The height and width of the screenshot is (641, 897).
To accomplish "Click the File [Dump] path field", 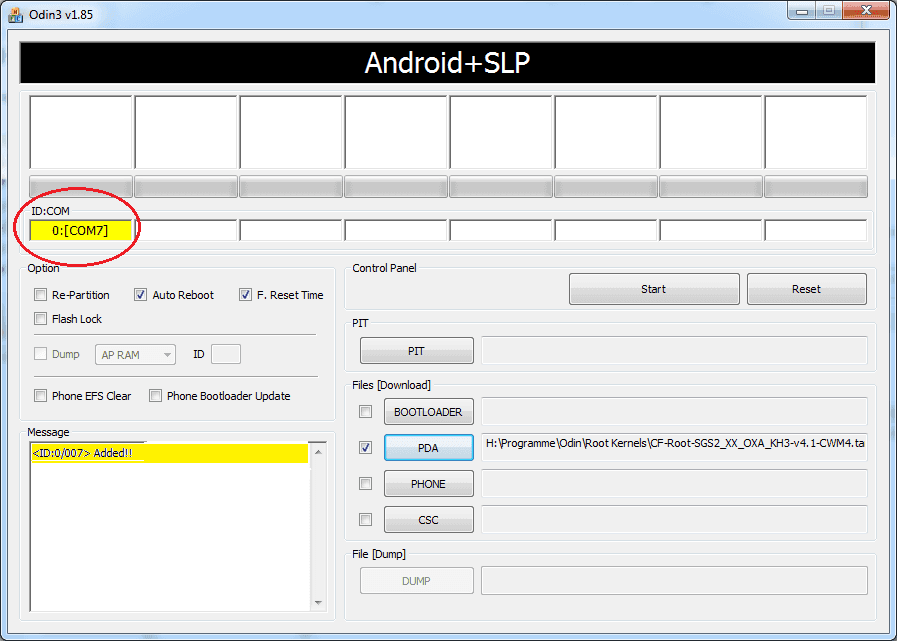I will [x=674, y=581].
